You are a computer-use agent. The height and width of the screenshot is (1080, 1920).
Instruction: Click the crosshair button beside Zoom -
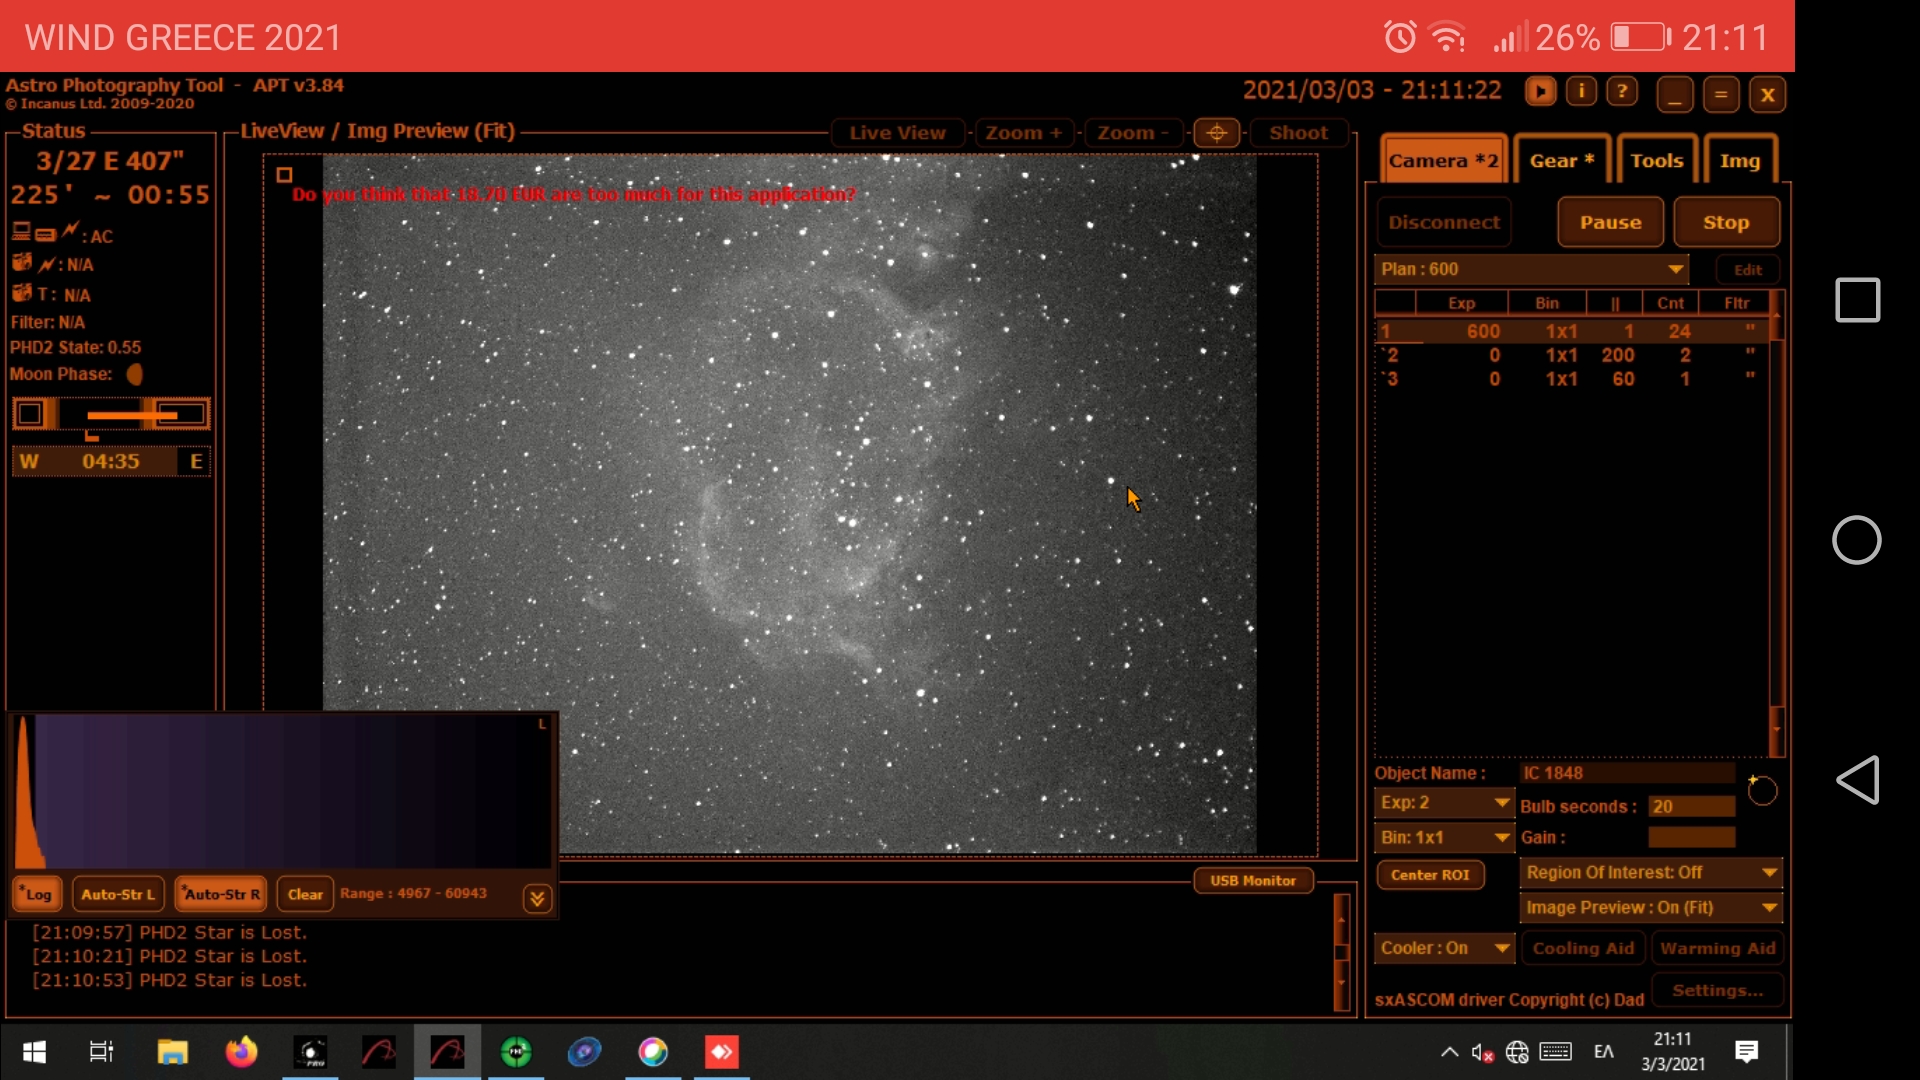coord(1216,133)
